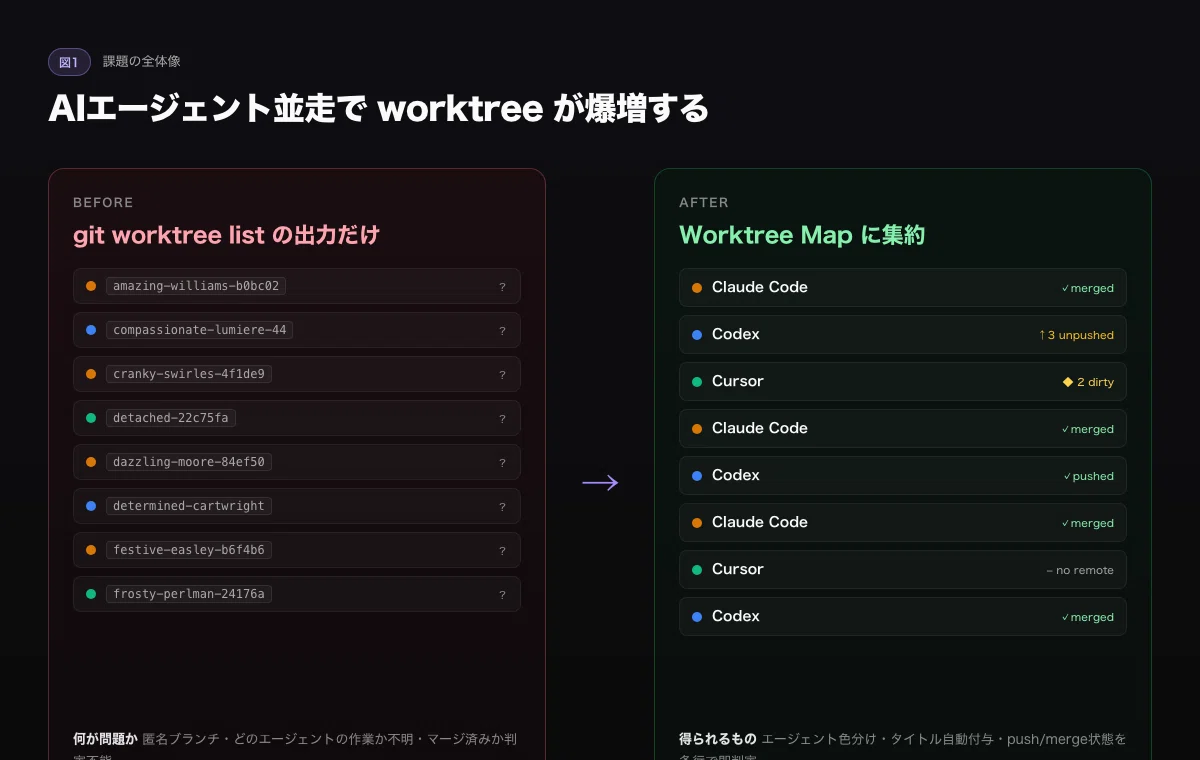Screen dimensions: 1200x760
Task: Click the orange dot beside festive-easley-b6f4b6
Action: point(91,550)
